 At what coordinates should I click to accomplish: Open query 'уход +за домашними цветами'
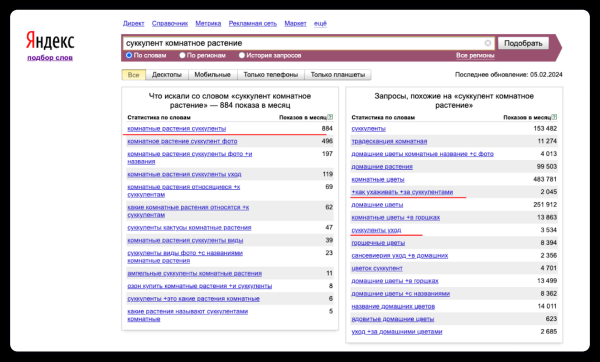(397, 331)
